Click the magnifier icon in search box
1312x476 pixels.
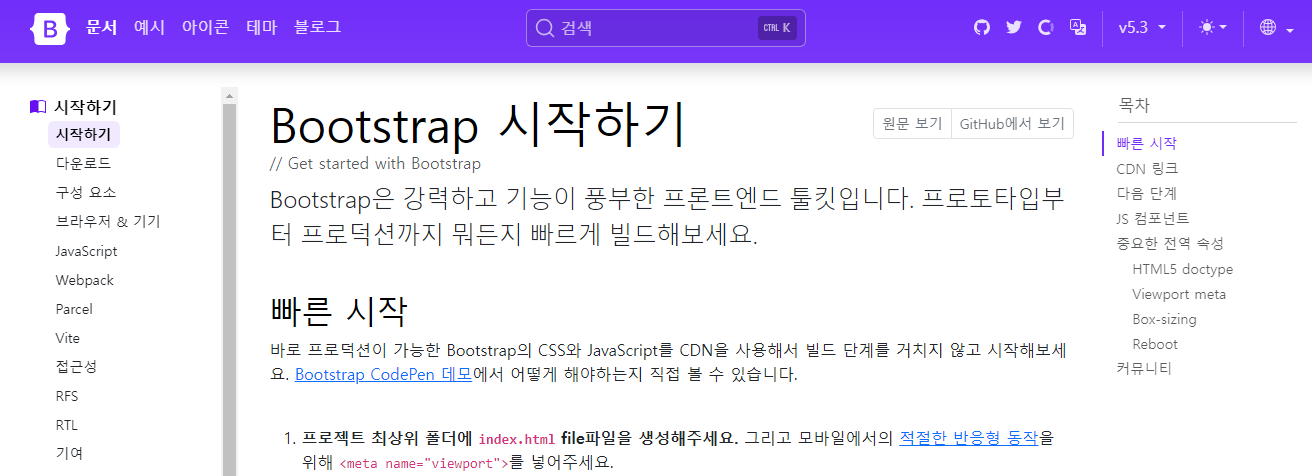(545, 28)
